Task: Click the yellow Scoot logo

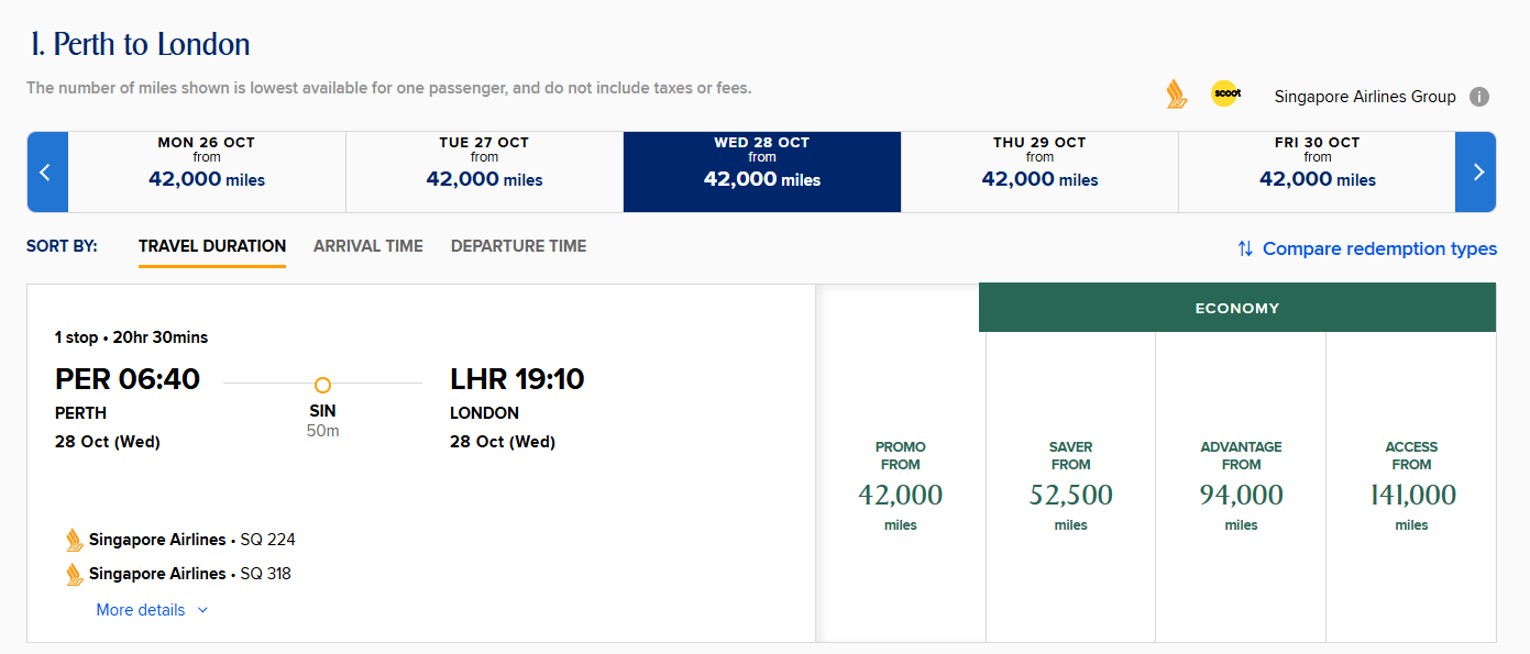Action: click(1225, 95)
